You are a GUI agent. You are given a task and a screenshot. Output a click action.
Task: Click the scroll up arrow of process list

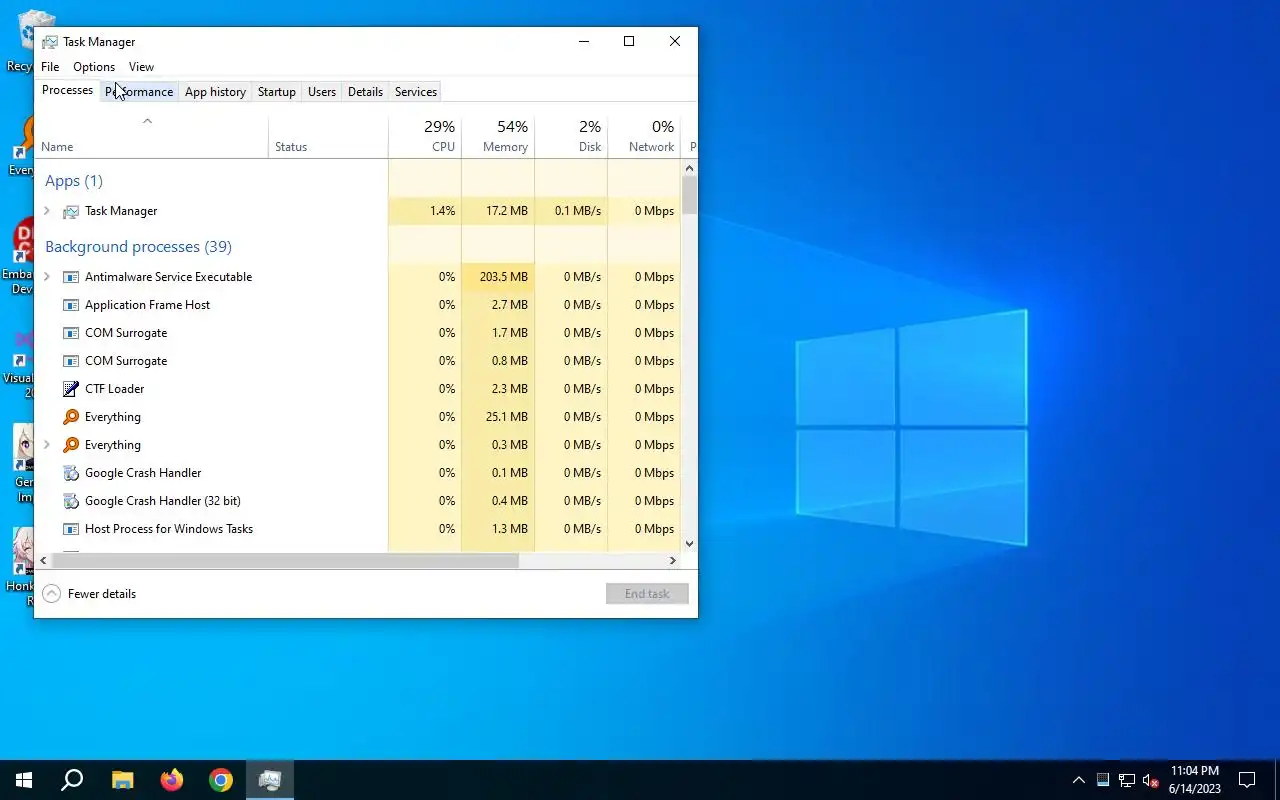coord(689,168)
